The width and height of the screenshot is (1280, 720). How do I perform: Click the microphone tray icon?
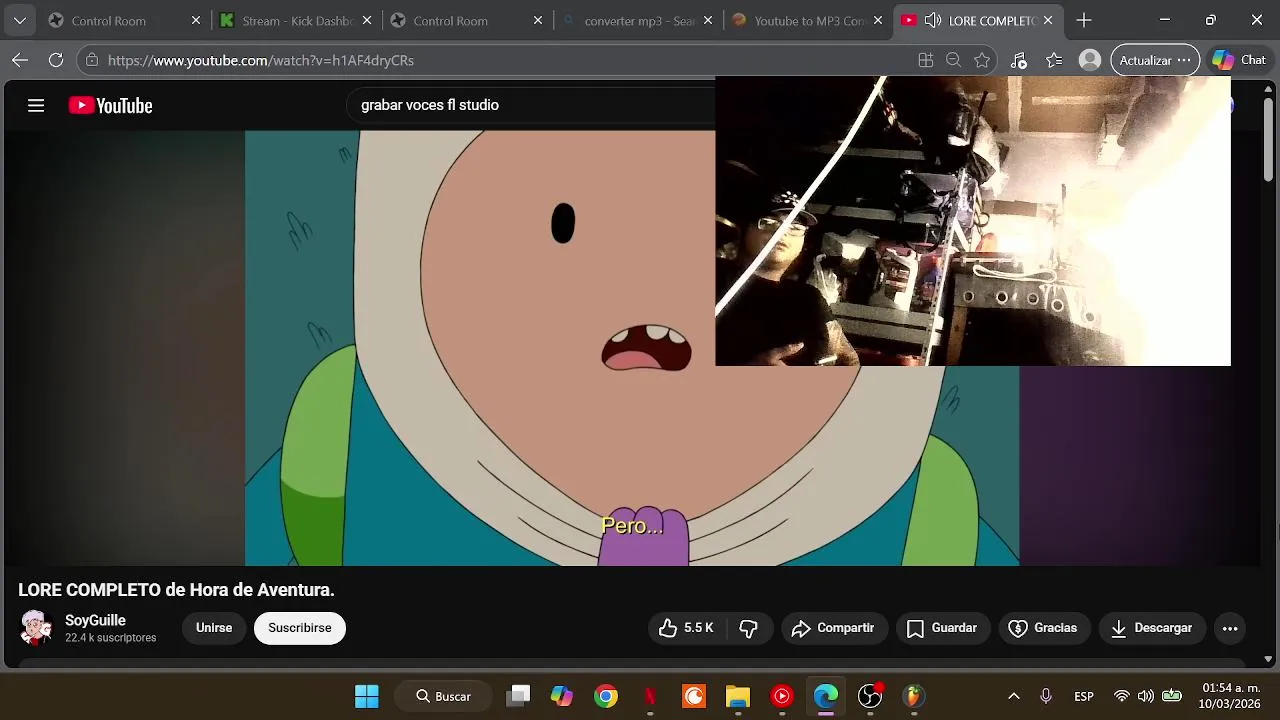pos(1046,696)
